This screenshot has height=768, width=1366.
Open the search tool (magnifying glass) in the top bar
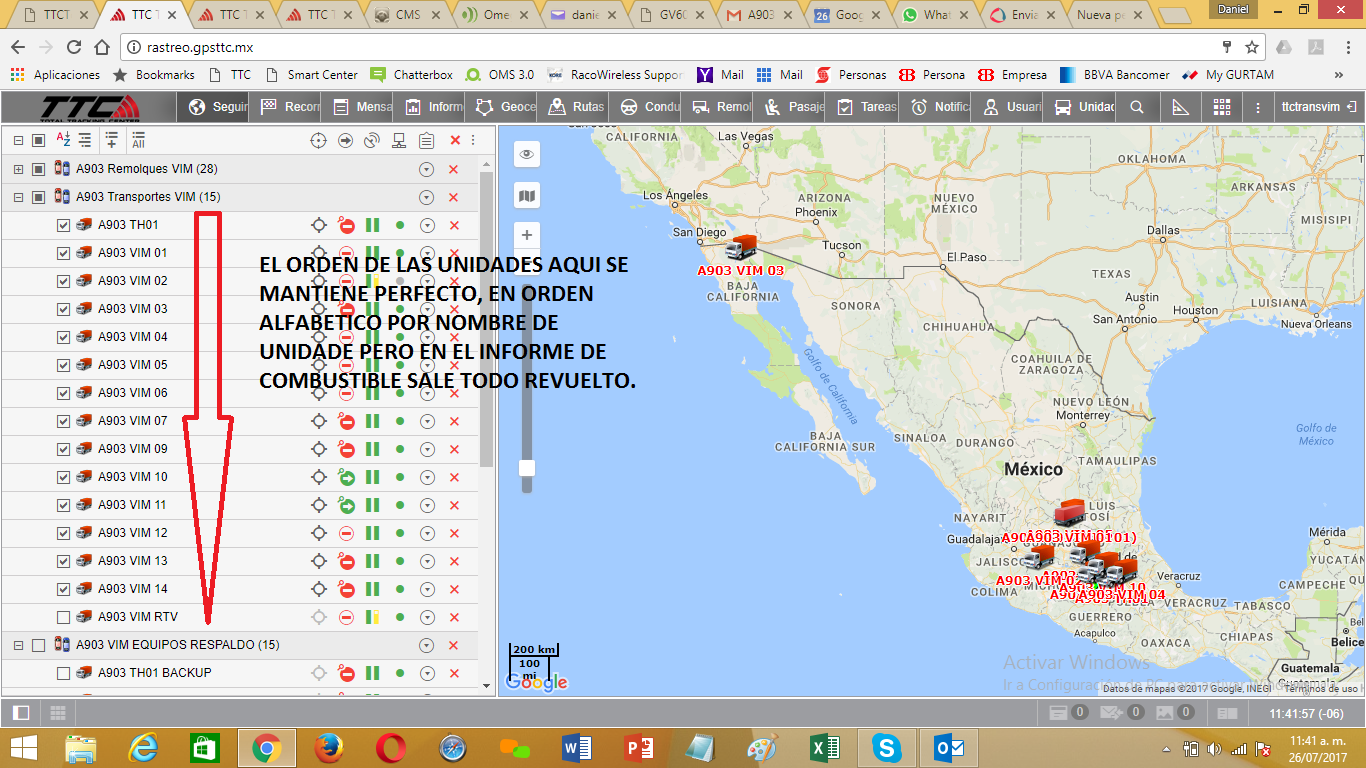tap(1137, 107)
